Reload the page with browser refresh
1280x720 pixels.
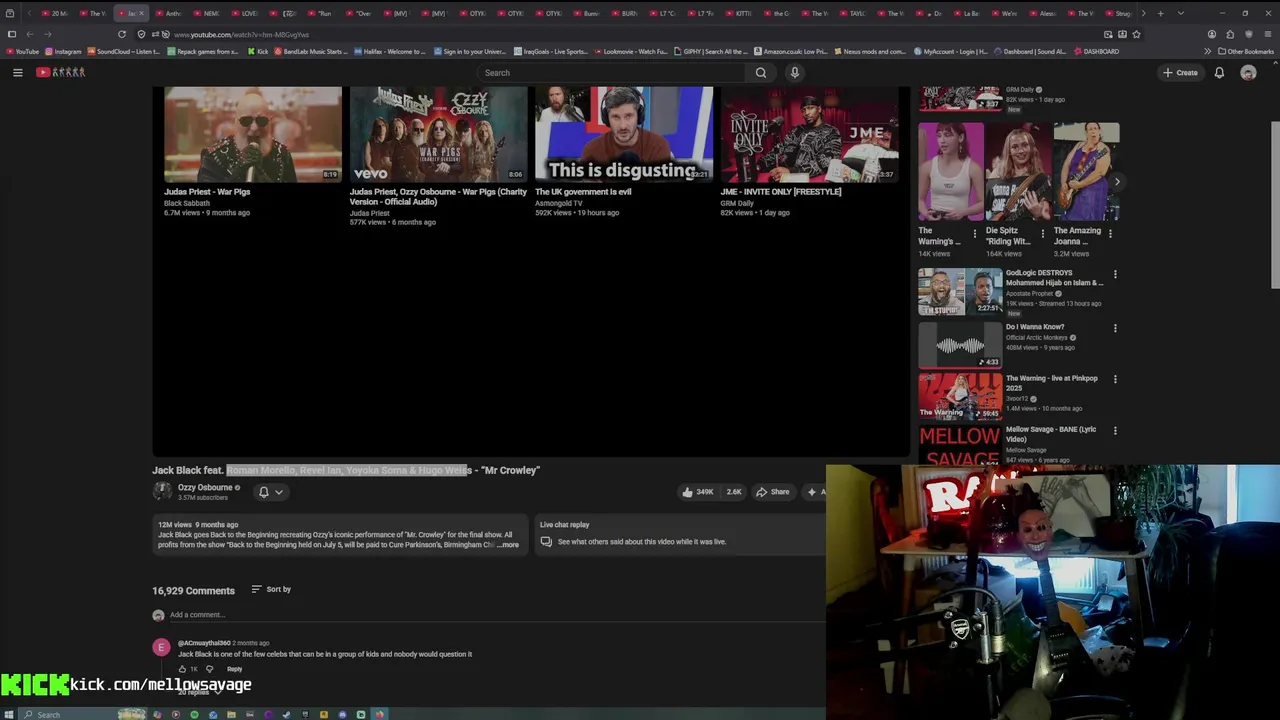pos(122,34)
